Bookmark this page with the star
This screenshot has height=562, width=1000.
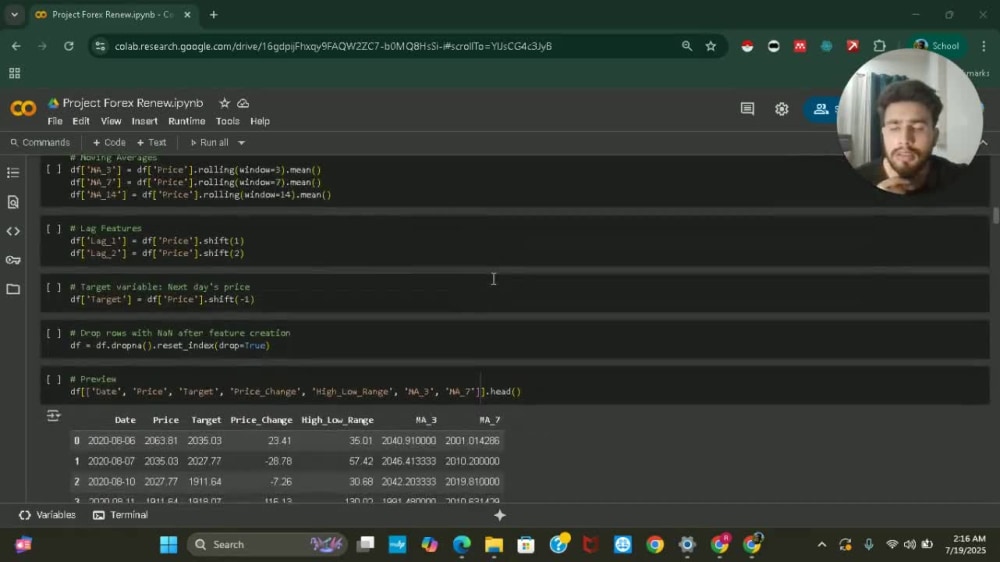coord(710,46)
